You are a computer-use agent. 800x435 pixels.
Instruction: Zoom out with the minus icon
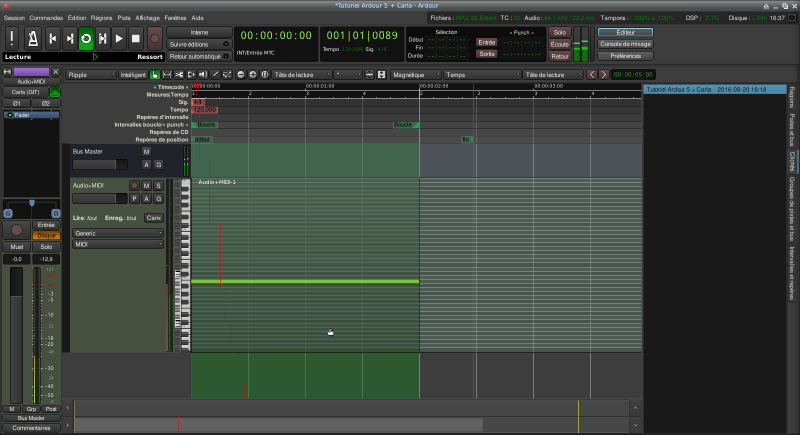[x=241, y=75]
